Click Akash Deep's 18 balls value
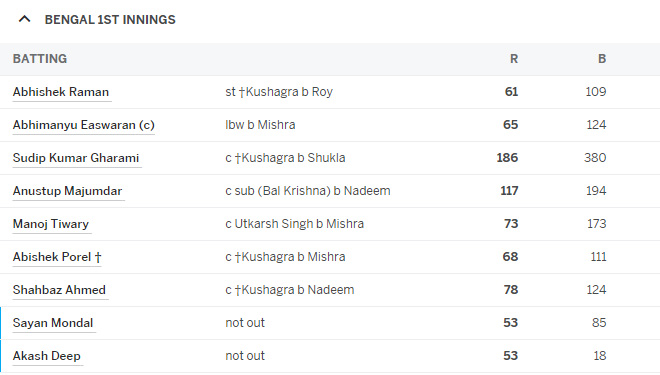Screen dimensions: 660x375 pyautogui.click(x=600, y=356)
